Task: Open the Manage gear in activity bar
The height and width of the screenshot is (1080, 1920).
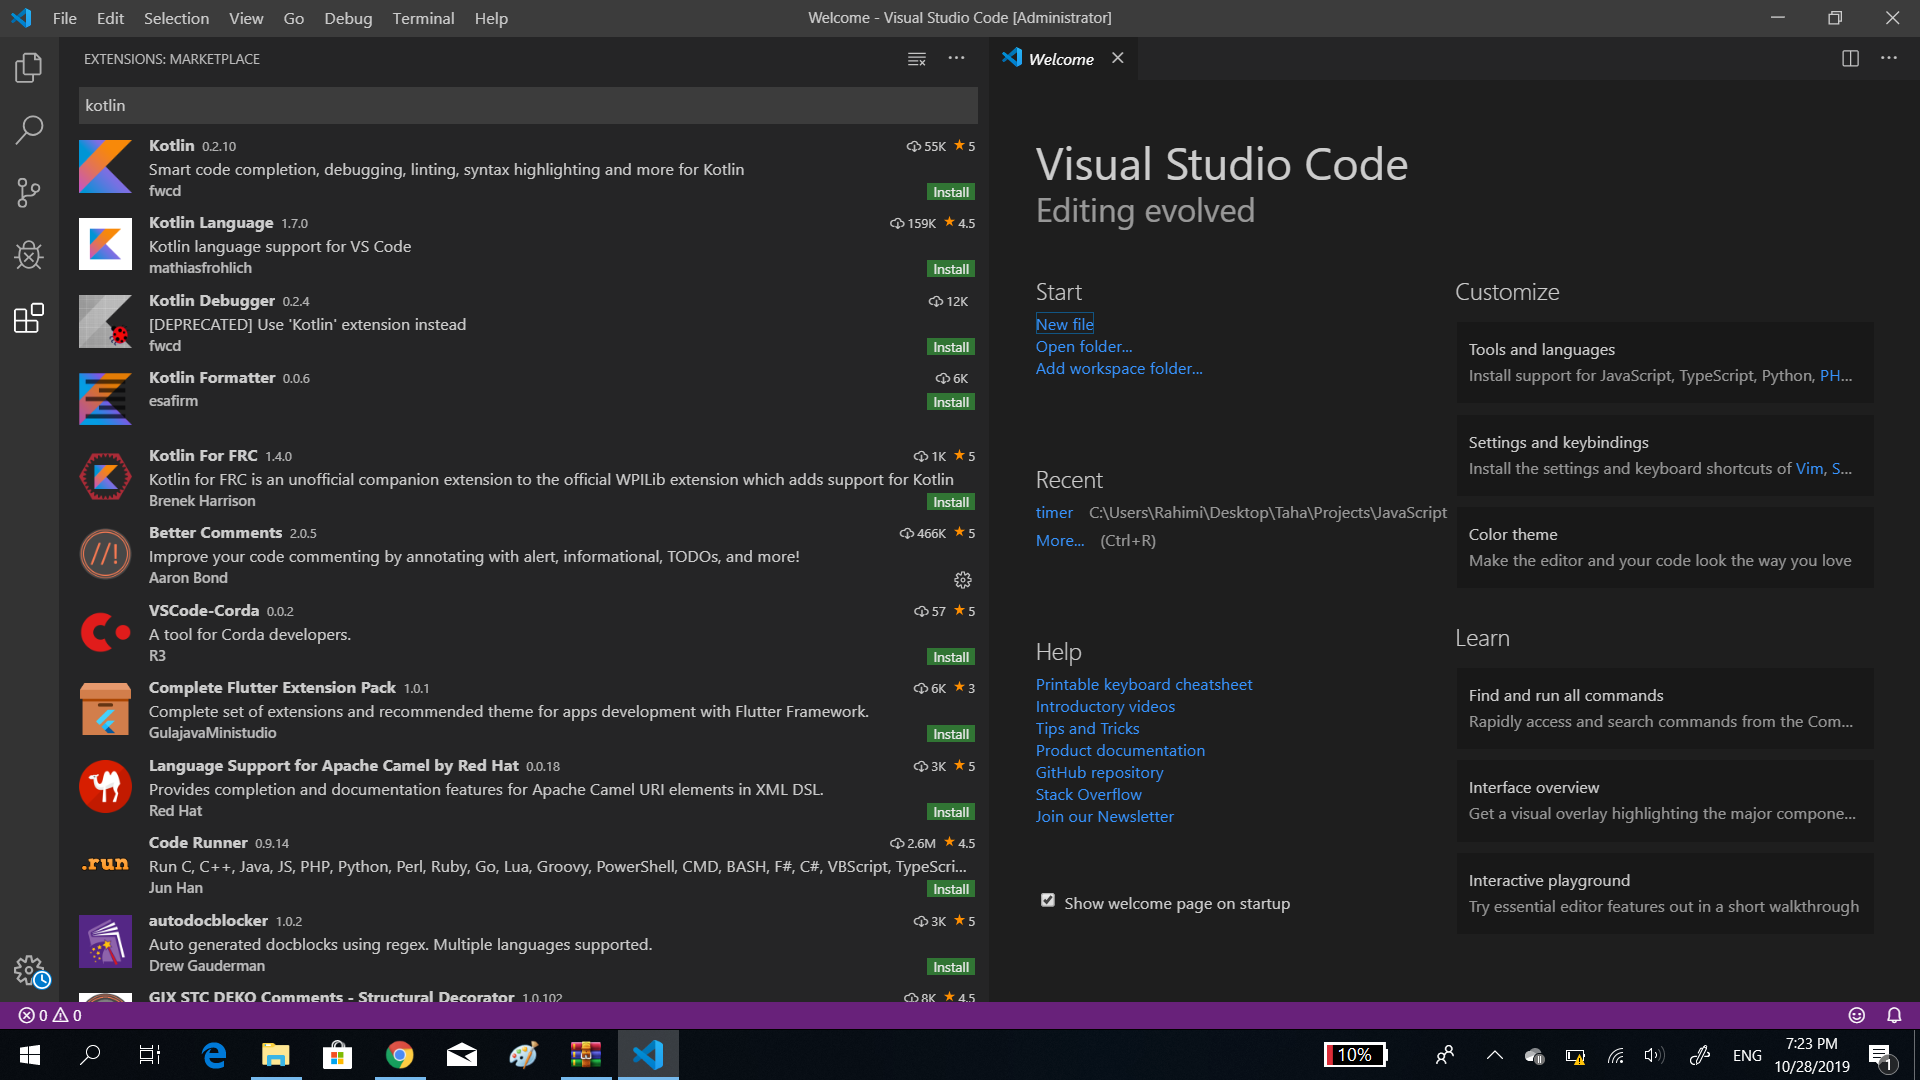Action: point(30,970)
